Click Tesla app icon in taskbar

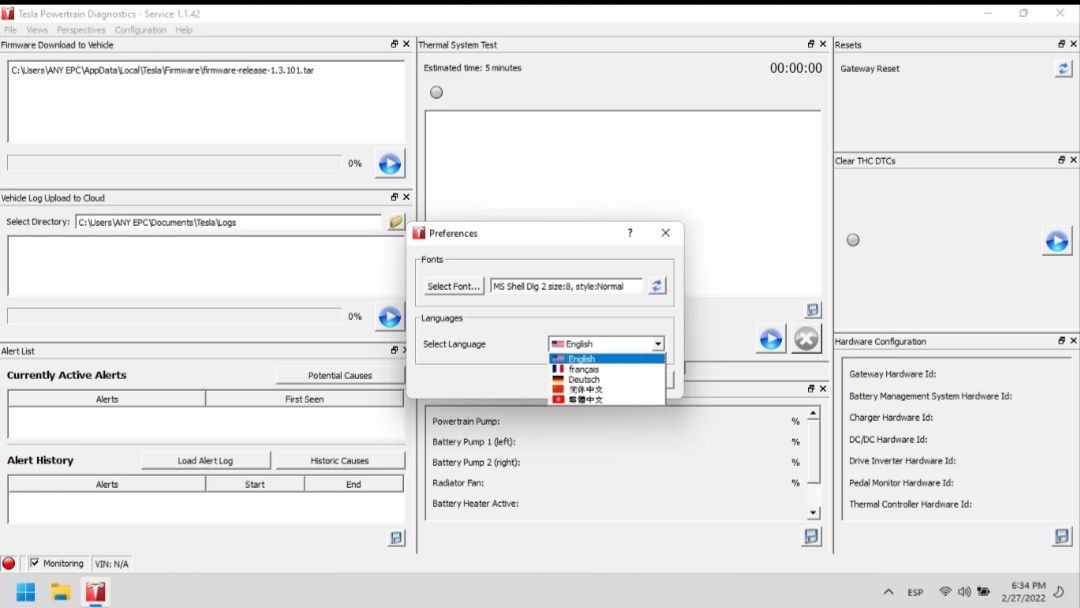[95, 592]
